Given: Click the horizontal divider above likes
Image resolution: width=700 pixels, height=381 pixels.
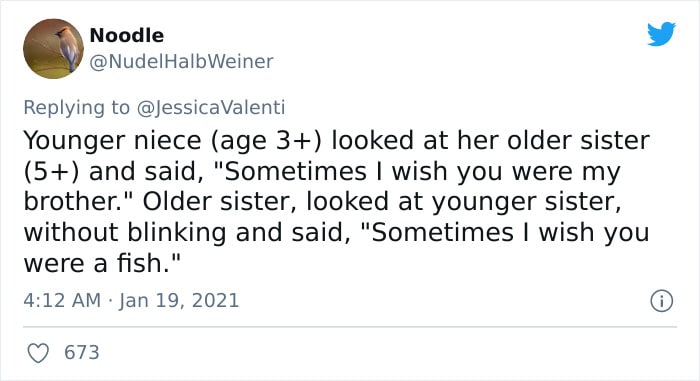Looking at the screenshot, I should click(x=350, y=327).
